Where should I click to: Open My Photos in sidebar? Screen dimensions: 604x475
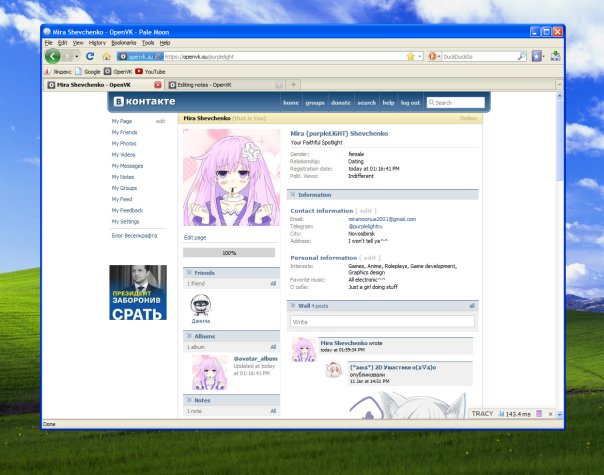pyautogui.click(x=124, y=143)
